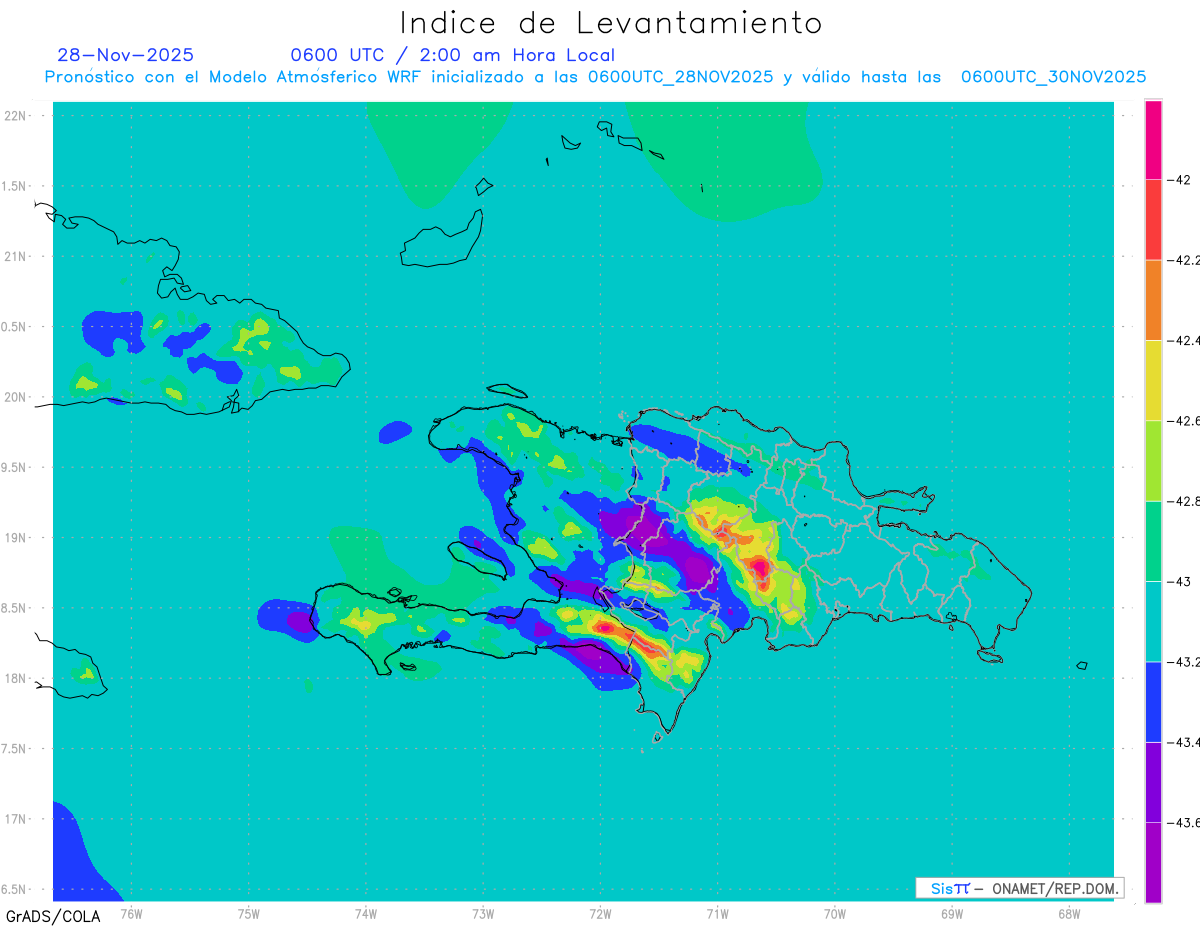Click the '17N' latitude label

[15, 819]
